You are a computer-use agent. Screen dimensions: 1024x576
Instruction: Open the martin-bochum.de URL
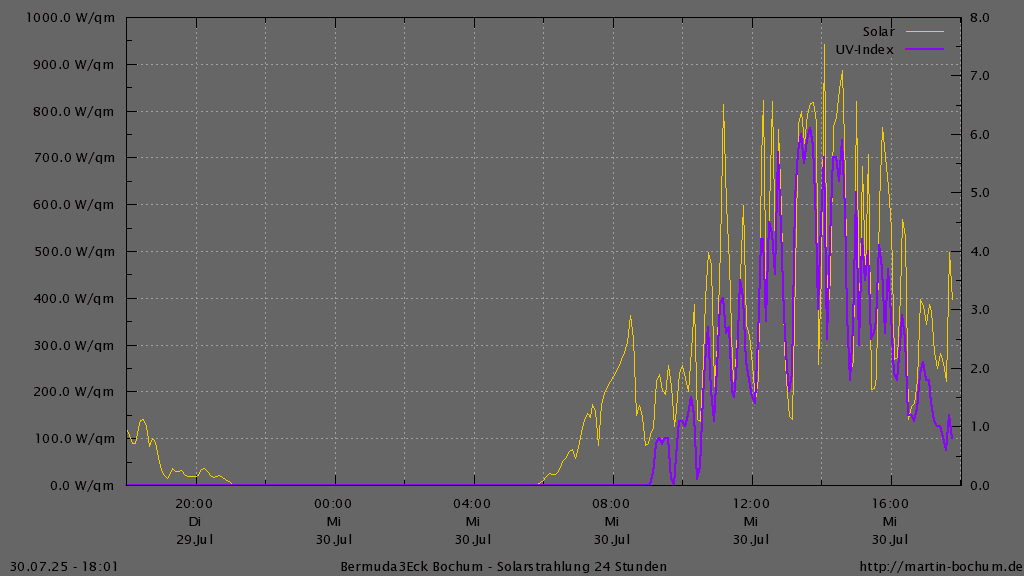click(x=941, y=567)
